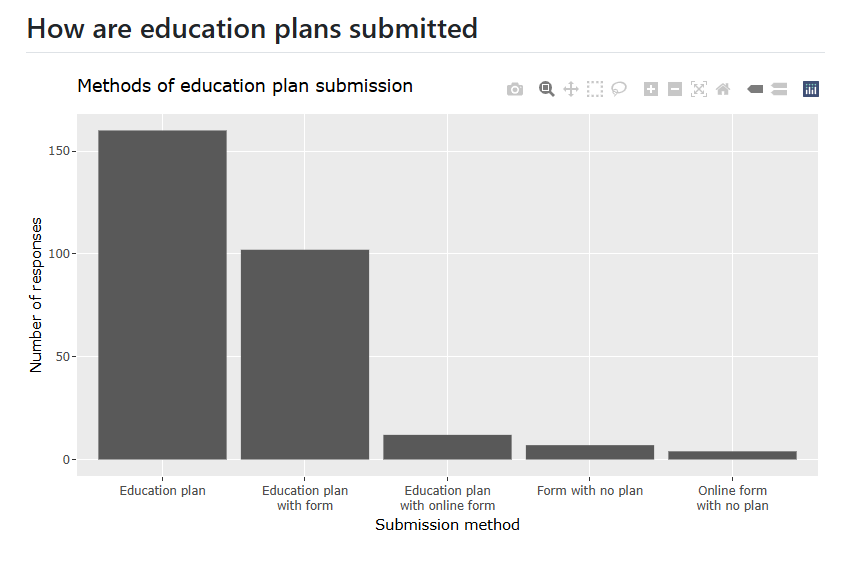Click the Zoom in plus icon

[651, 89]
